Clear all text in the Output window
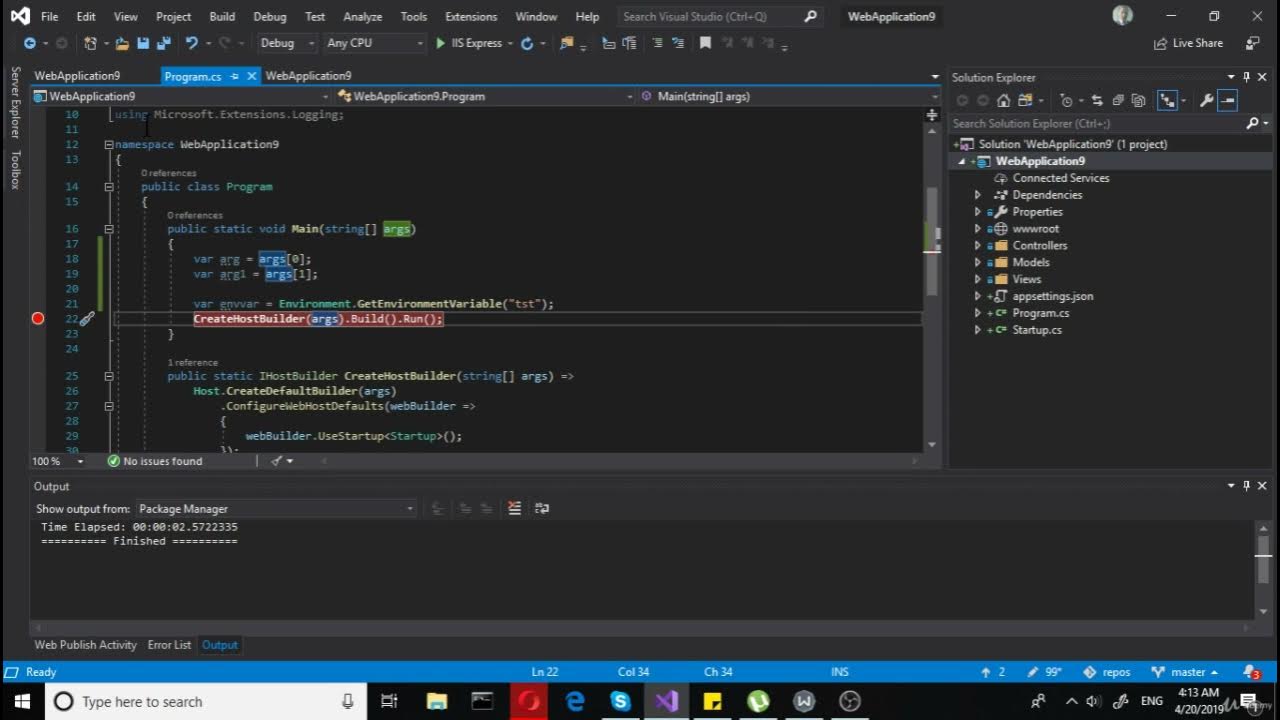This screenshot has width=1280, height=720. pos(515,508)
